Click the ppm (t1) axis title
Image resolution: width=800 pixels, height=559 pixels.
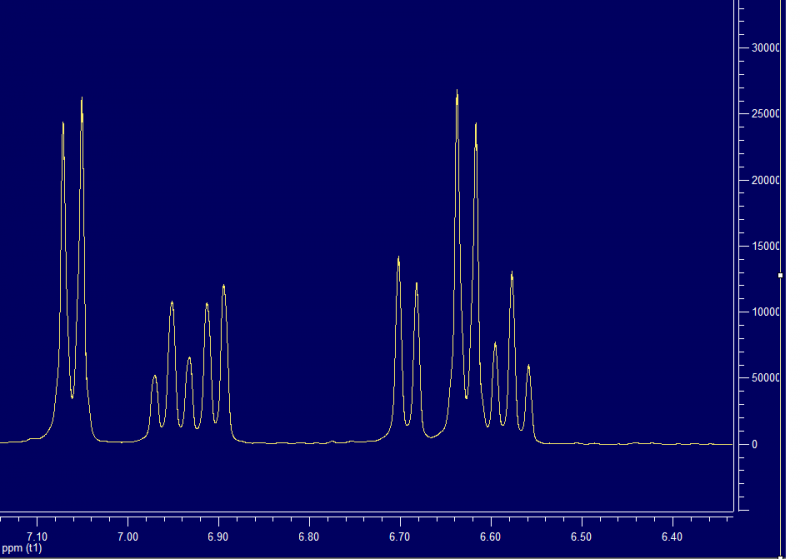(x=21, y=548)
